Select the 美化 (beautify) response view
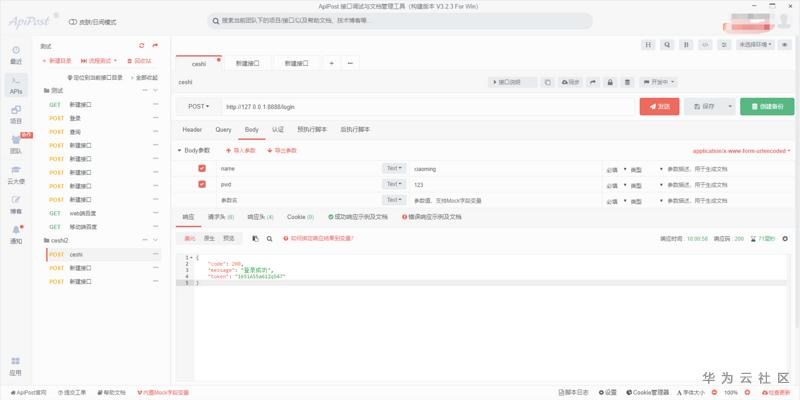 tap(190, 238)
